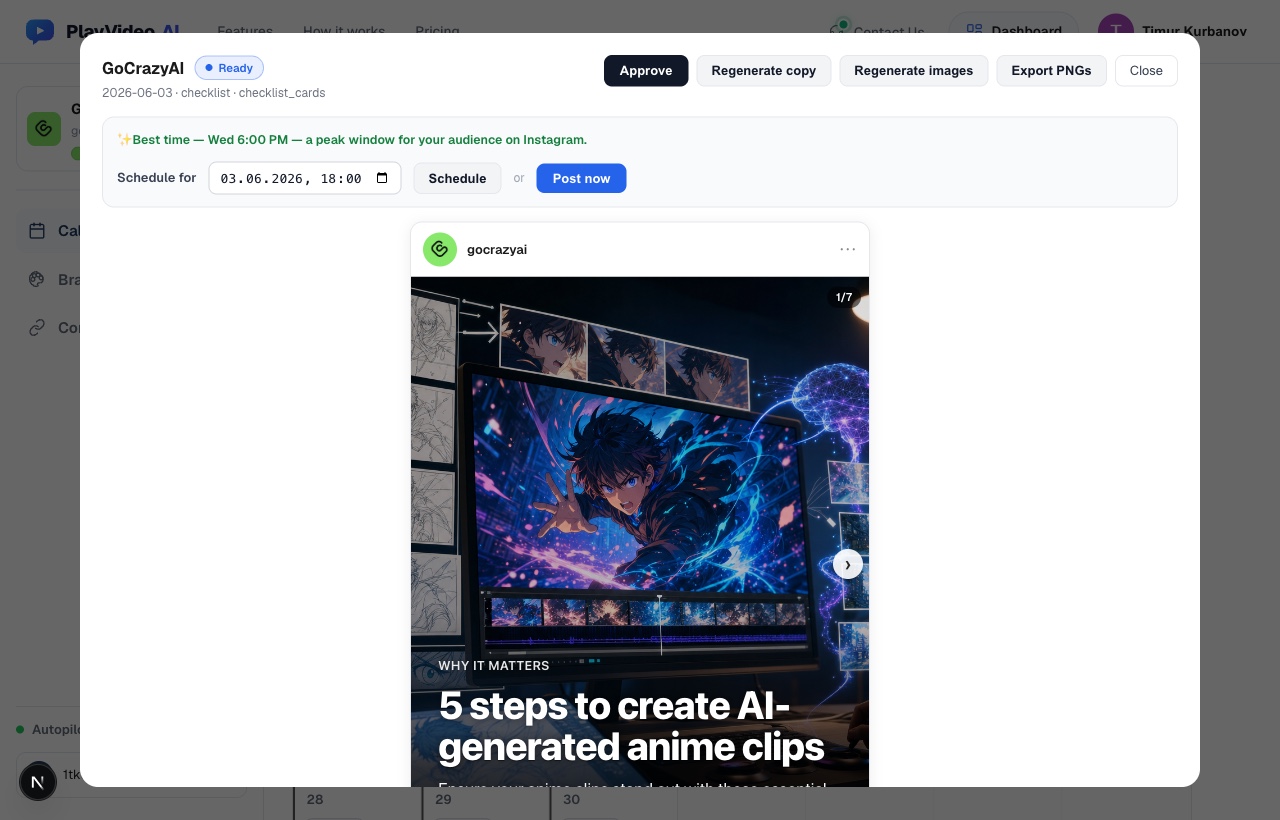Open the three-dots post menu
Screen dimensions: 1280x820
tap(848, 249)
